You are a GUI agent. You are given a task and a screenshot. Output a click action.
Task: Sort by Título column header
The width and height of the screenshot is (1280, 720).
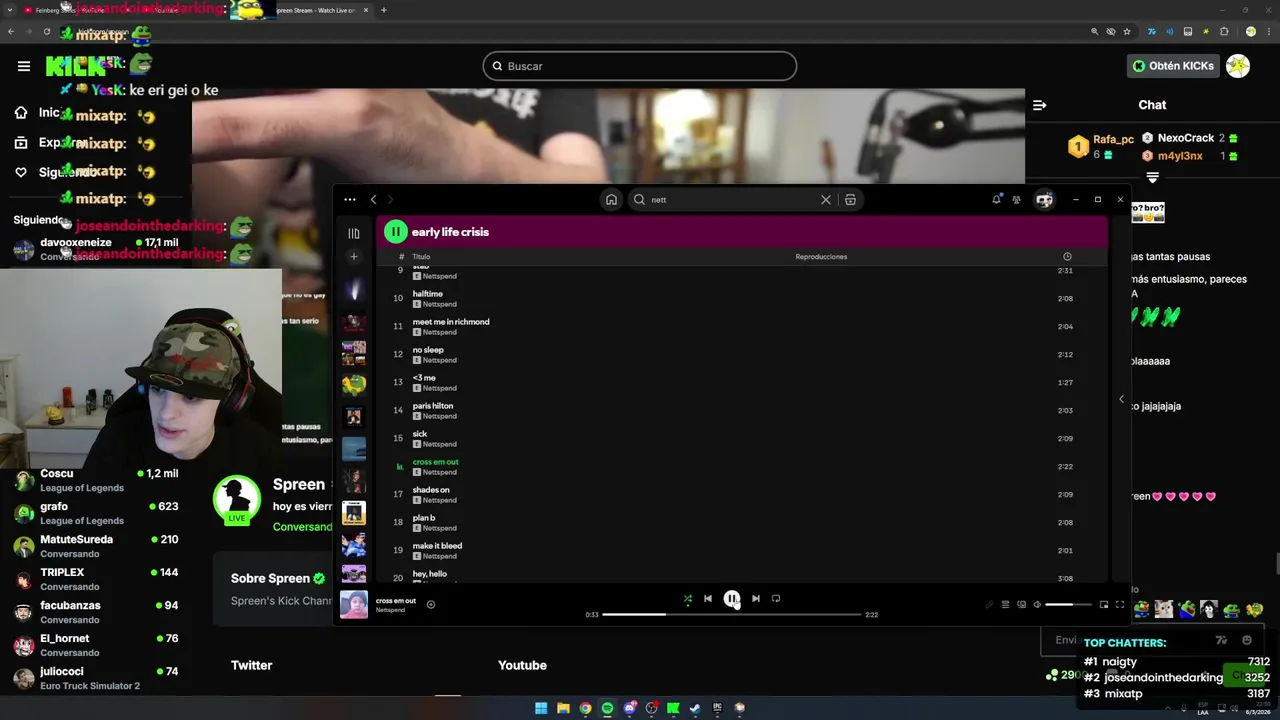click(x=421, y=257)
